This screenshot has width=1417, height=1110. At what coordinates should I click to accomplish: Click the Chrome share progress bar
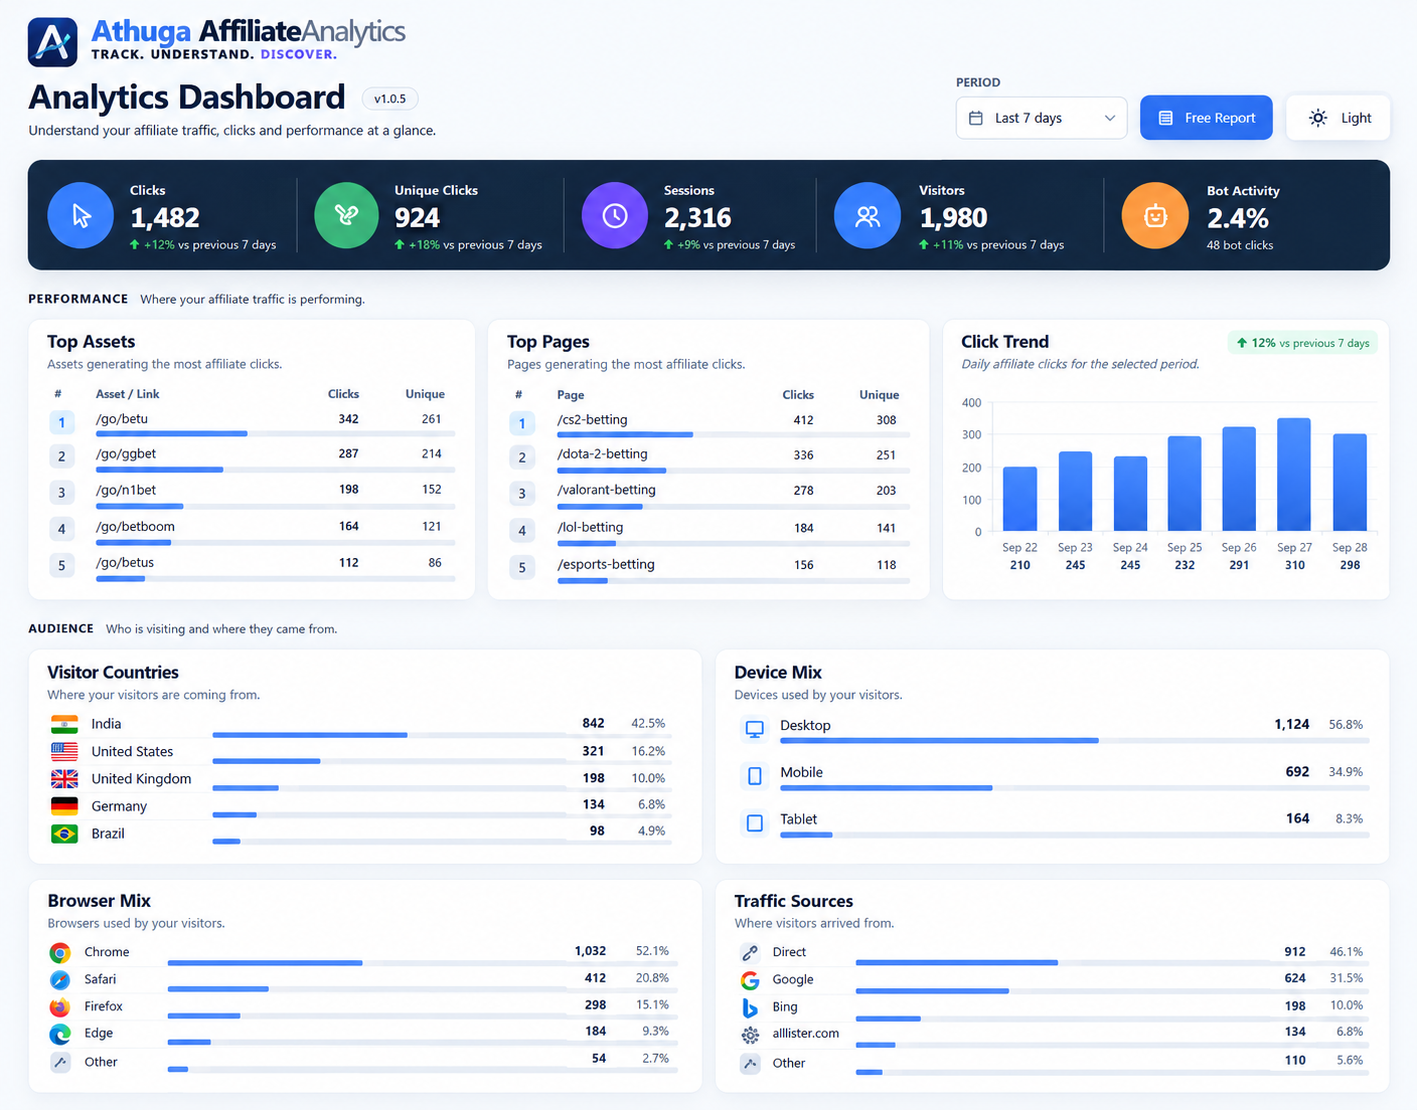(422, 963)
